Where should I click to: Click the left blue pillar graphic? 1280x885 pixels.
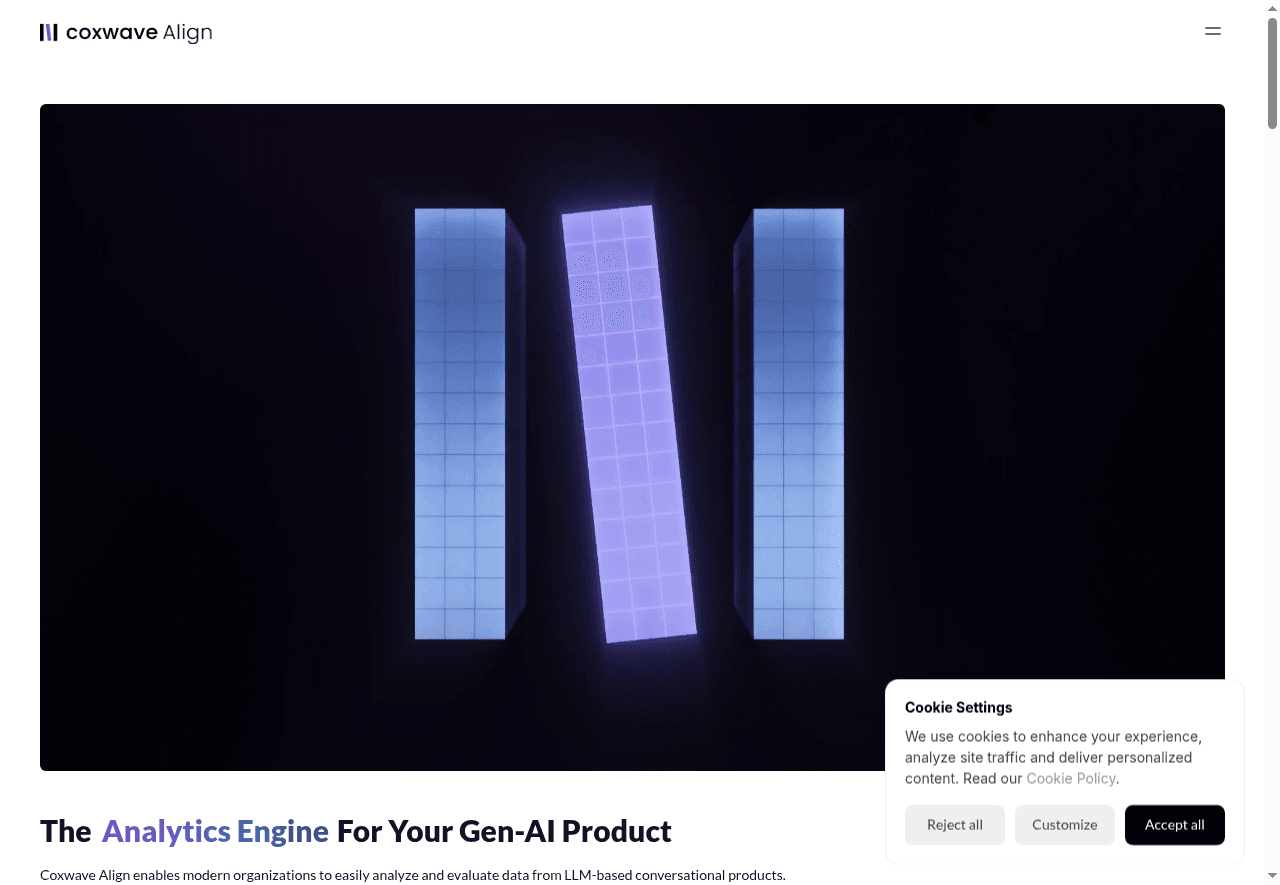click(460, 424)
